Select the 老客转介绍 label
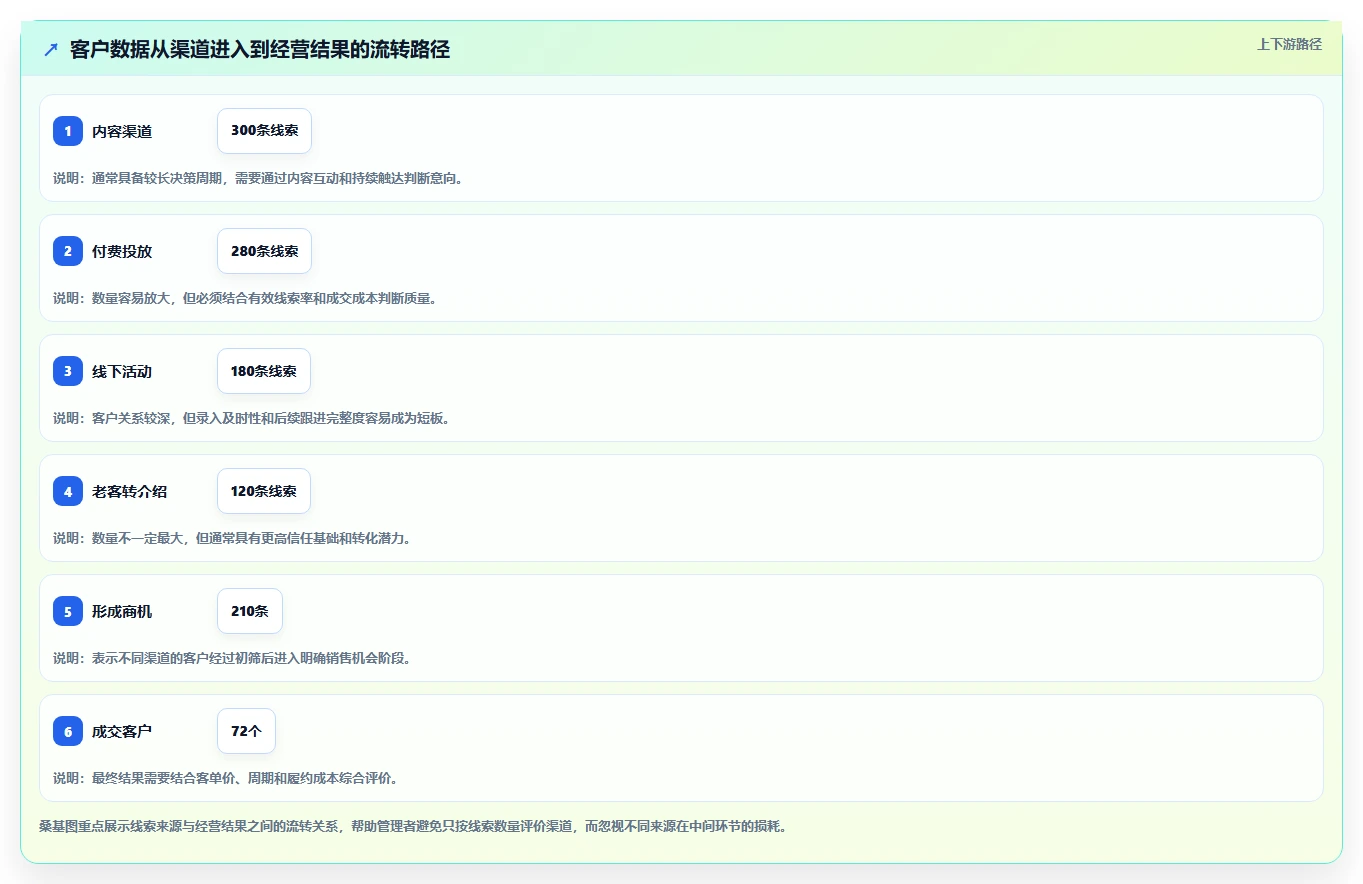This screenshot has height=884, width=1363. tap(130, 491)
